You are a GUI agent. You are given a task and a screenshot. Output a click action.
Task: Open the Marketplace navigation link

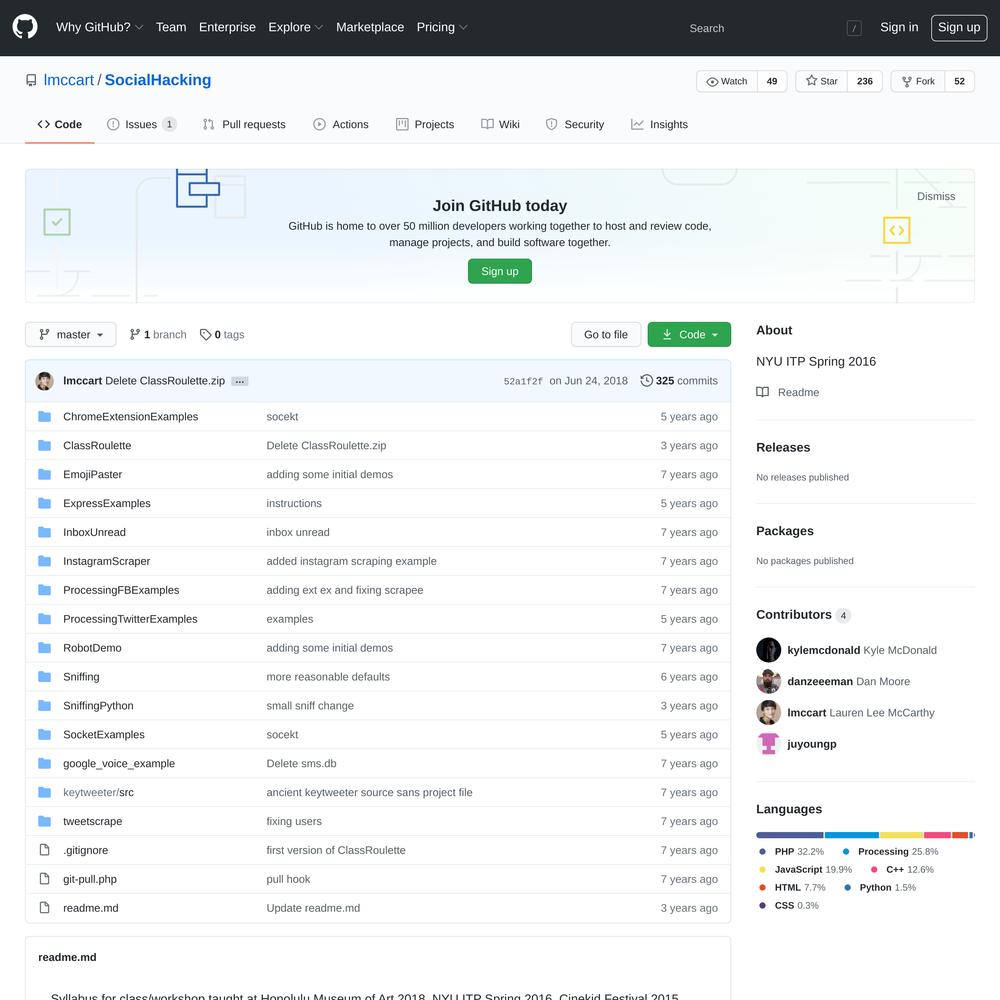pyautogui.click(x=370, y=27)
